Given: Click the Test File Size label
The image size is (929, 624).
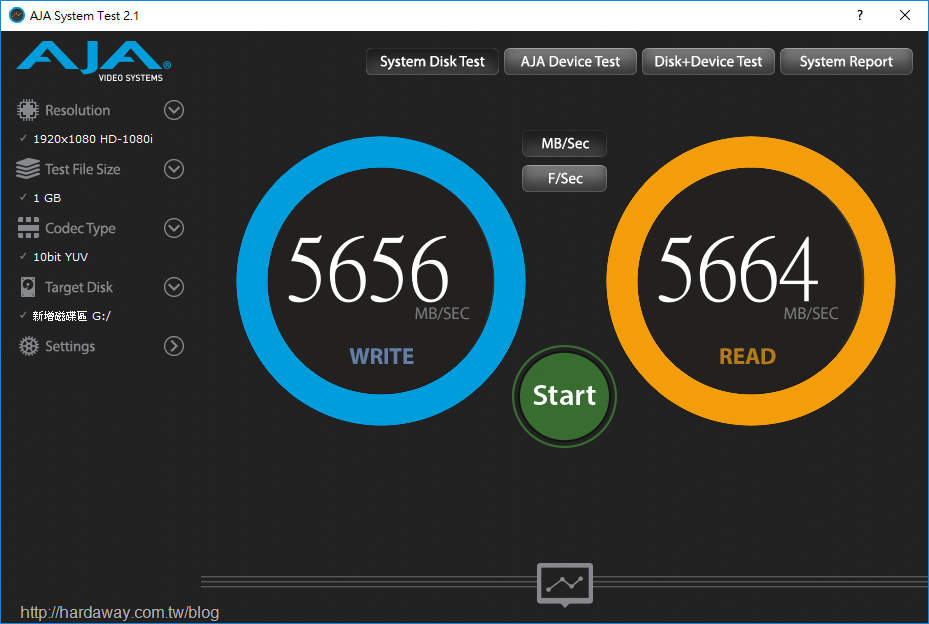Looking at the screenshot, I should tap(83, 169).
